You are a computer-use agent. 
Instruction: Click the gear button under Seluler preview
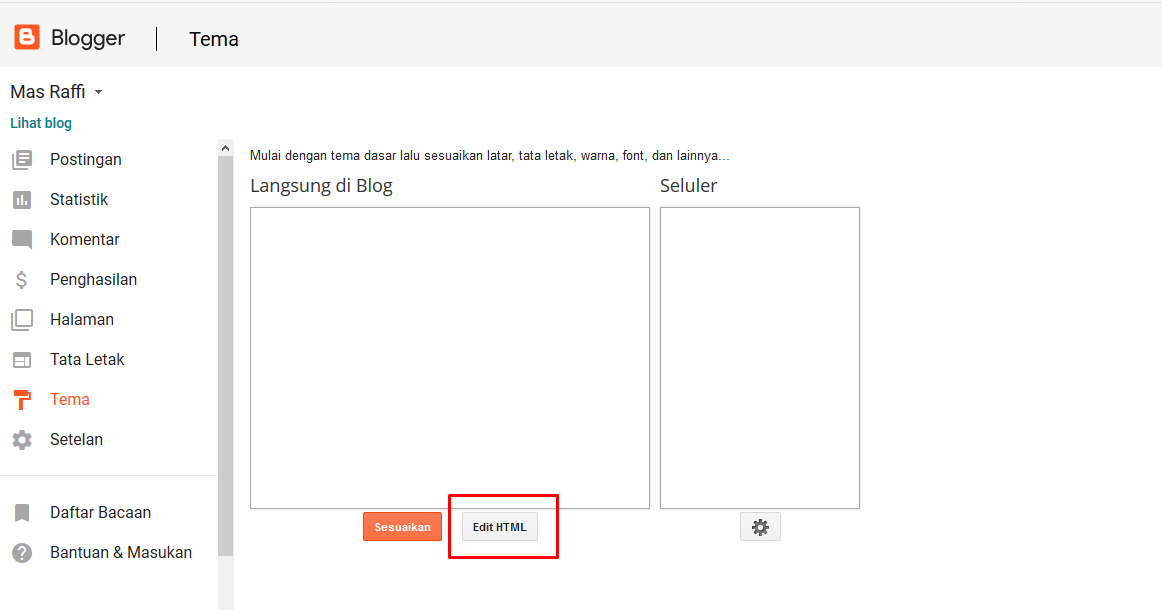[760, 526]
